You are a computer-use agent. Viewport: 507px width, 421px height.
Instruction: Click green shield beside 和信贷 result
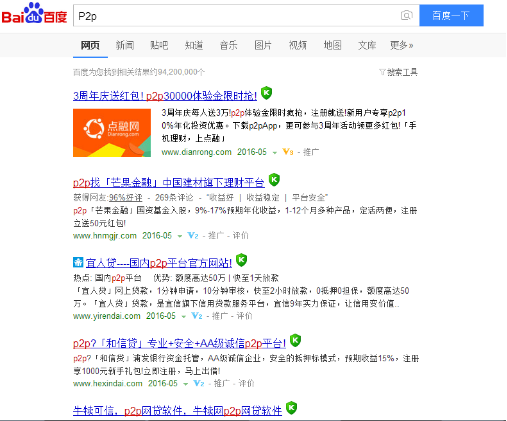pyautogui.click(x=295, y=340)
